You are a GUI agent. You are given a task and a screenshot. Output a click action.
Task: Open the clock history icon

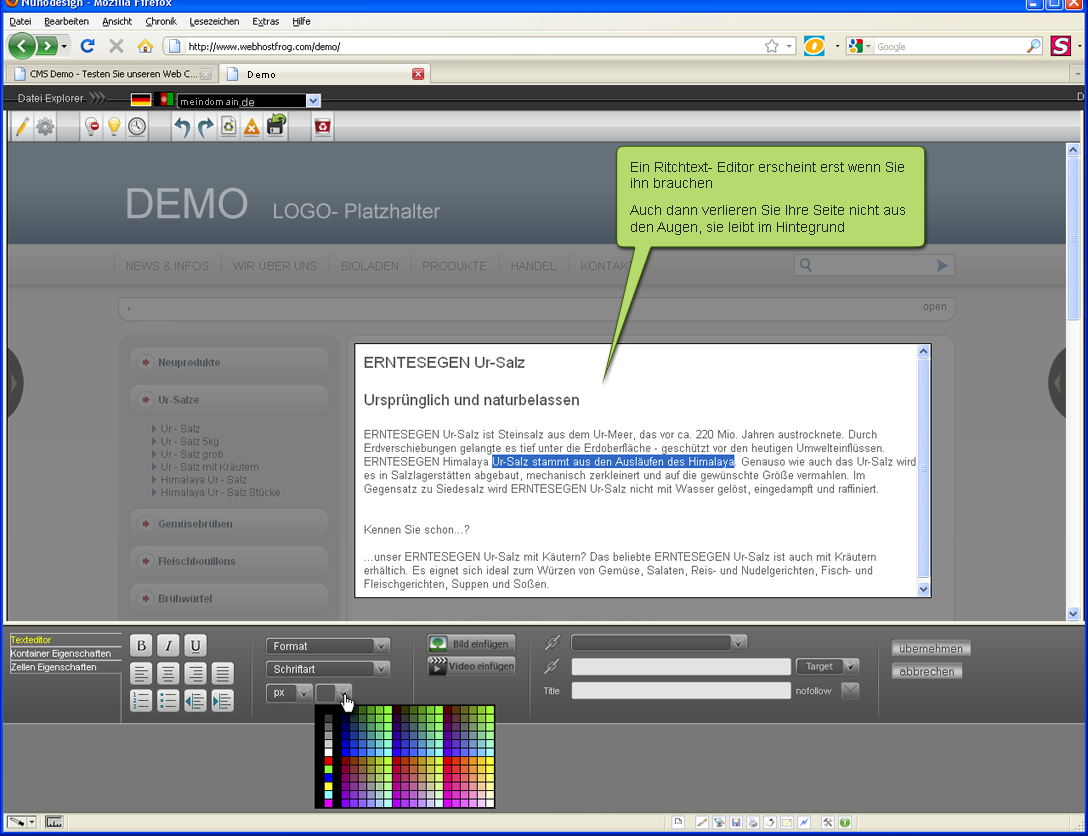coord(137,126)
